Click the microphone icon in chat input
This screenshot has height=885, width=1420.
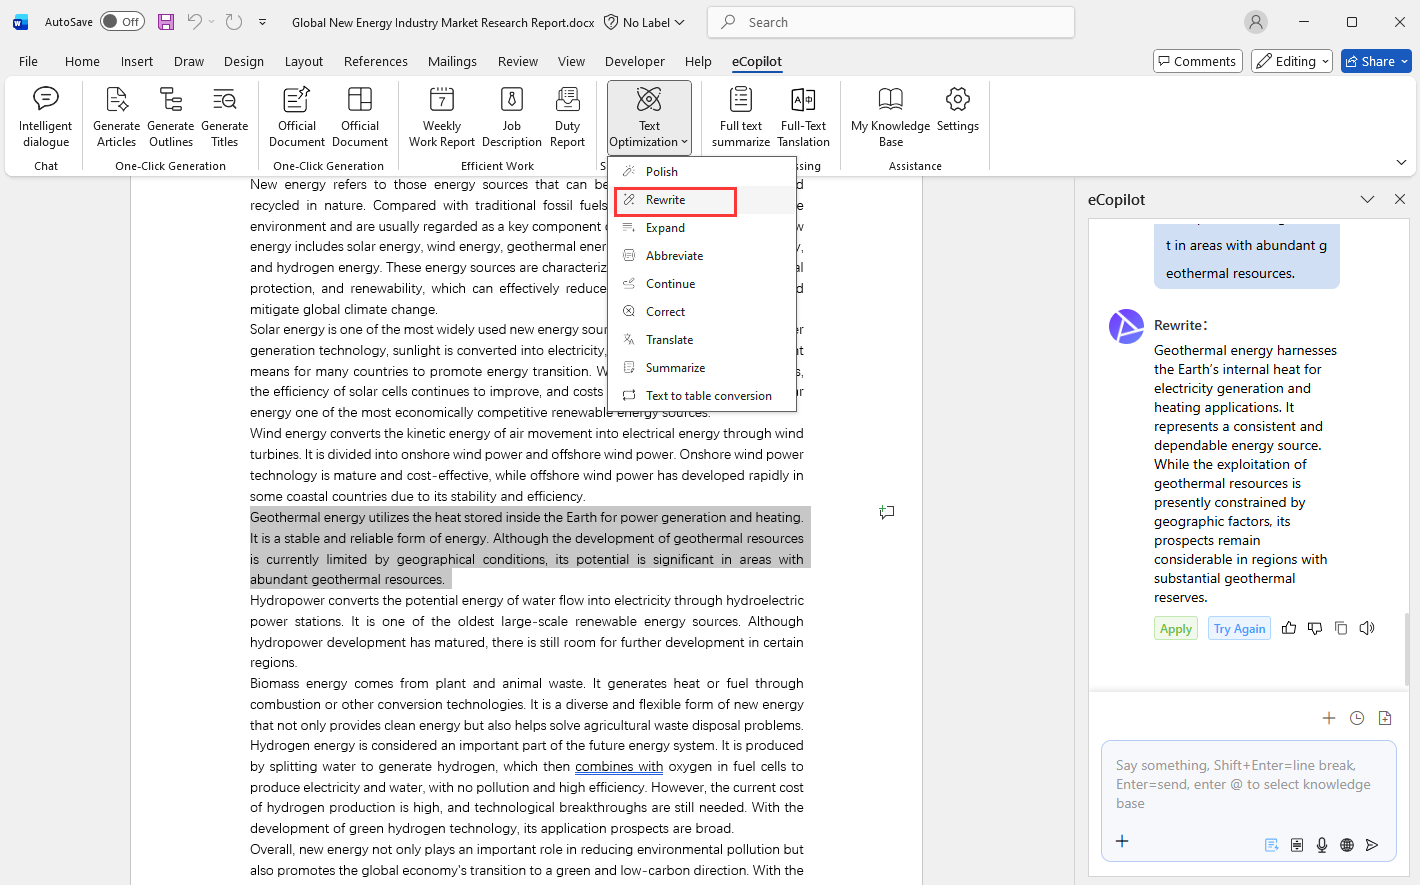(1322, 845)
